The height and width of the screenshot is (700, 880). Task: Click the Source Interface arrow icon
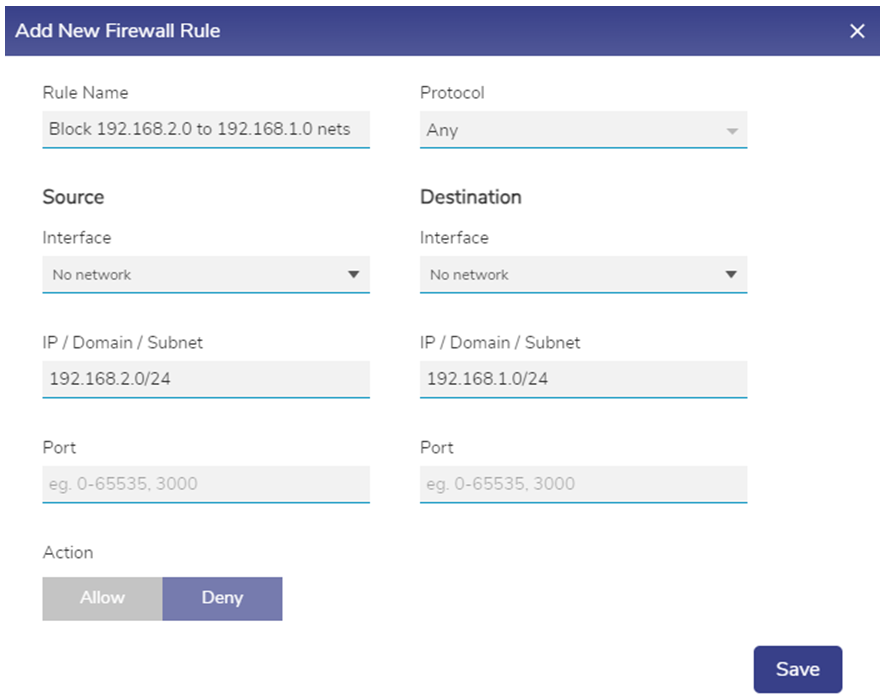353,274
